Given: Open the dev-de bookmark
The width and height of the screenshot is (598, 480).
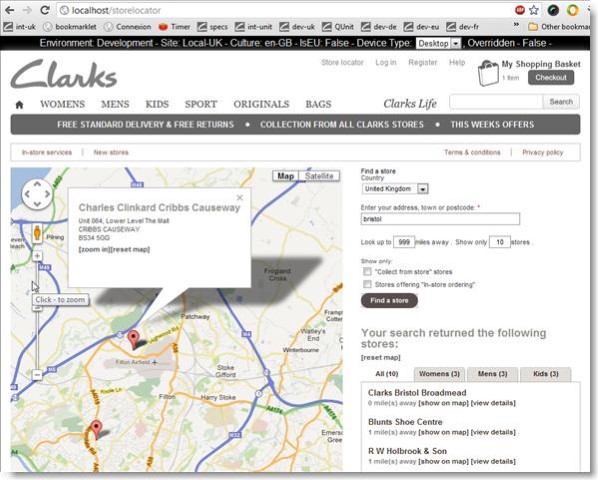Looking at the screenshot, I should pos(379,27).
